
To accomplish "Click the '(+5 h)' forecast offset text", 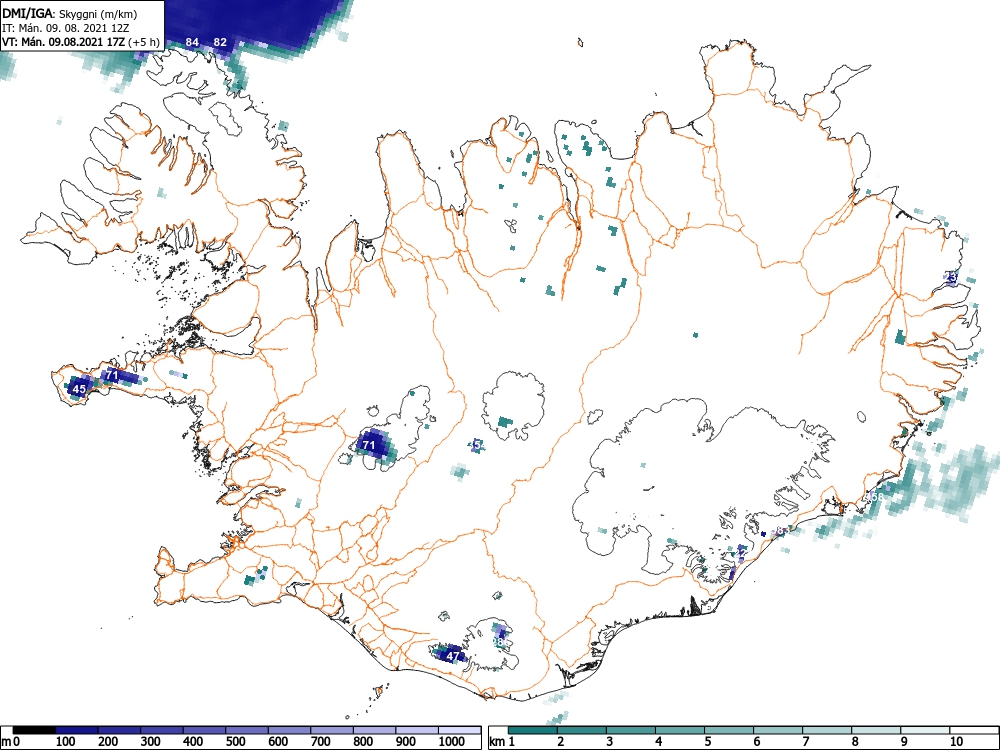I will click(x=144, y=42).
